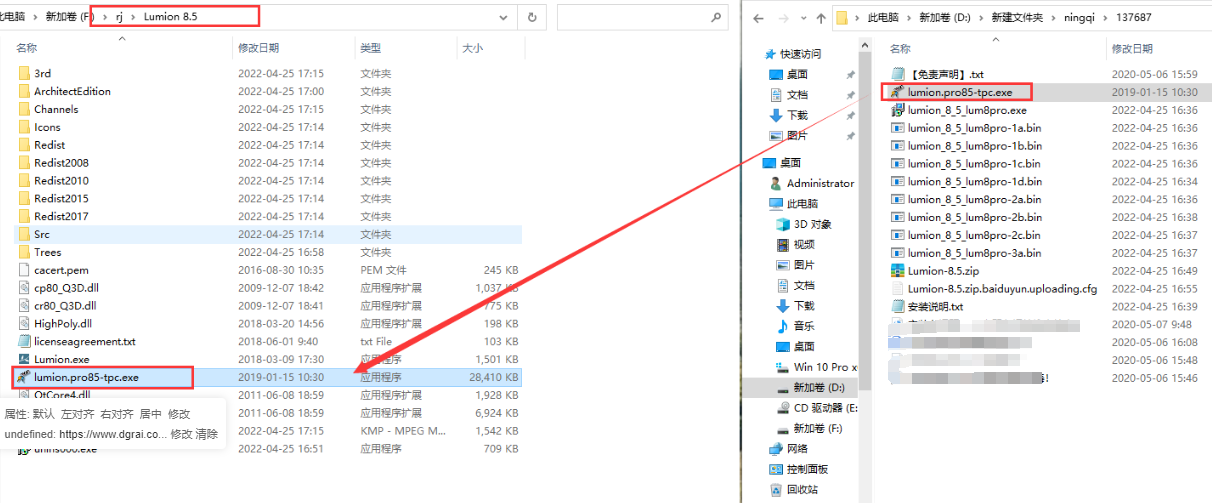The height and width of the screenshot is (503, 1212).
Task: Sort by 类型 column header
Action: (x=371, y=48)
